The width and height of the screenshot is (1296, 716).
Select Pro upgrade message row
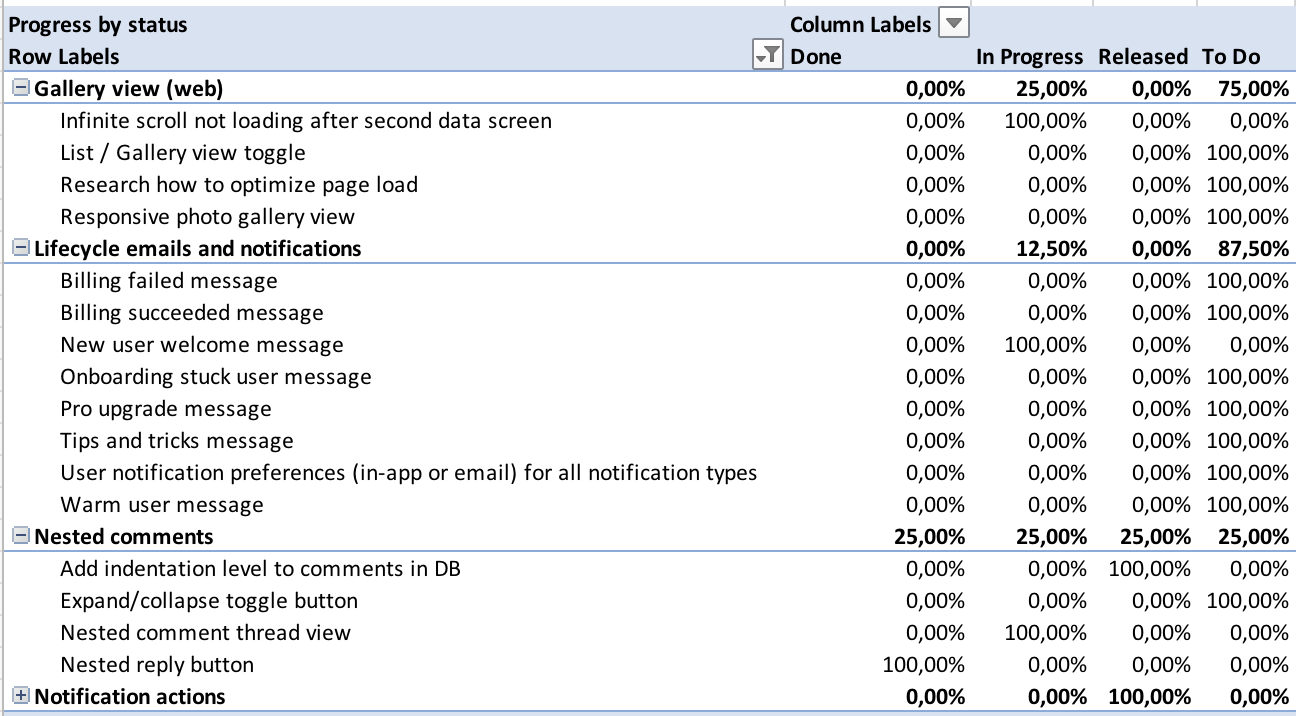(166, 409)
